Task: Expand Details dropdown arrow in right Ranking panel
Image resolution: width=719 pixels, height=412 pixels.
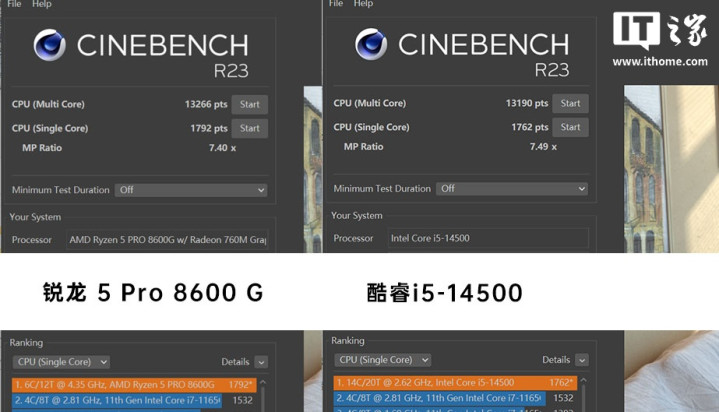Action: click(x=582, y=360)
